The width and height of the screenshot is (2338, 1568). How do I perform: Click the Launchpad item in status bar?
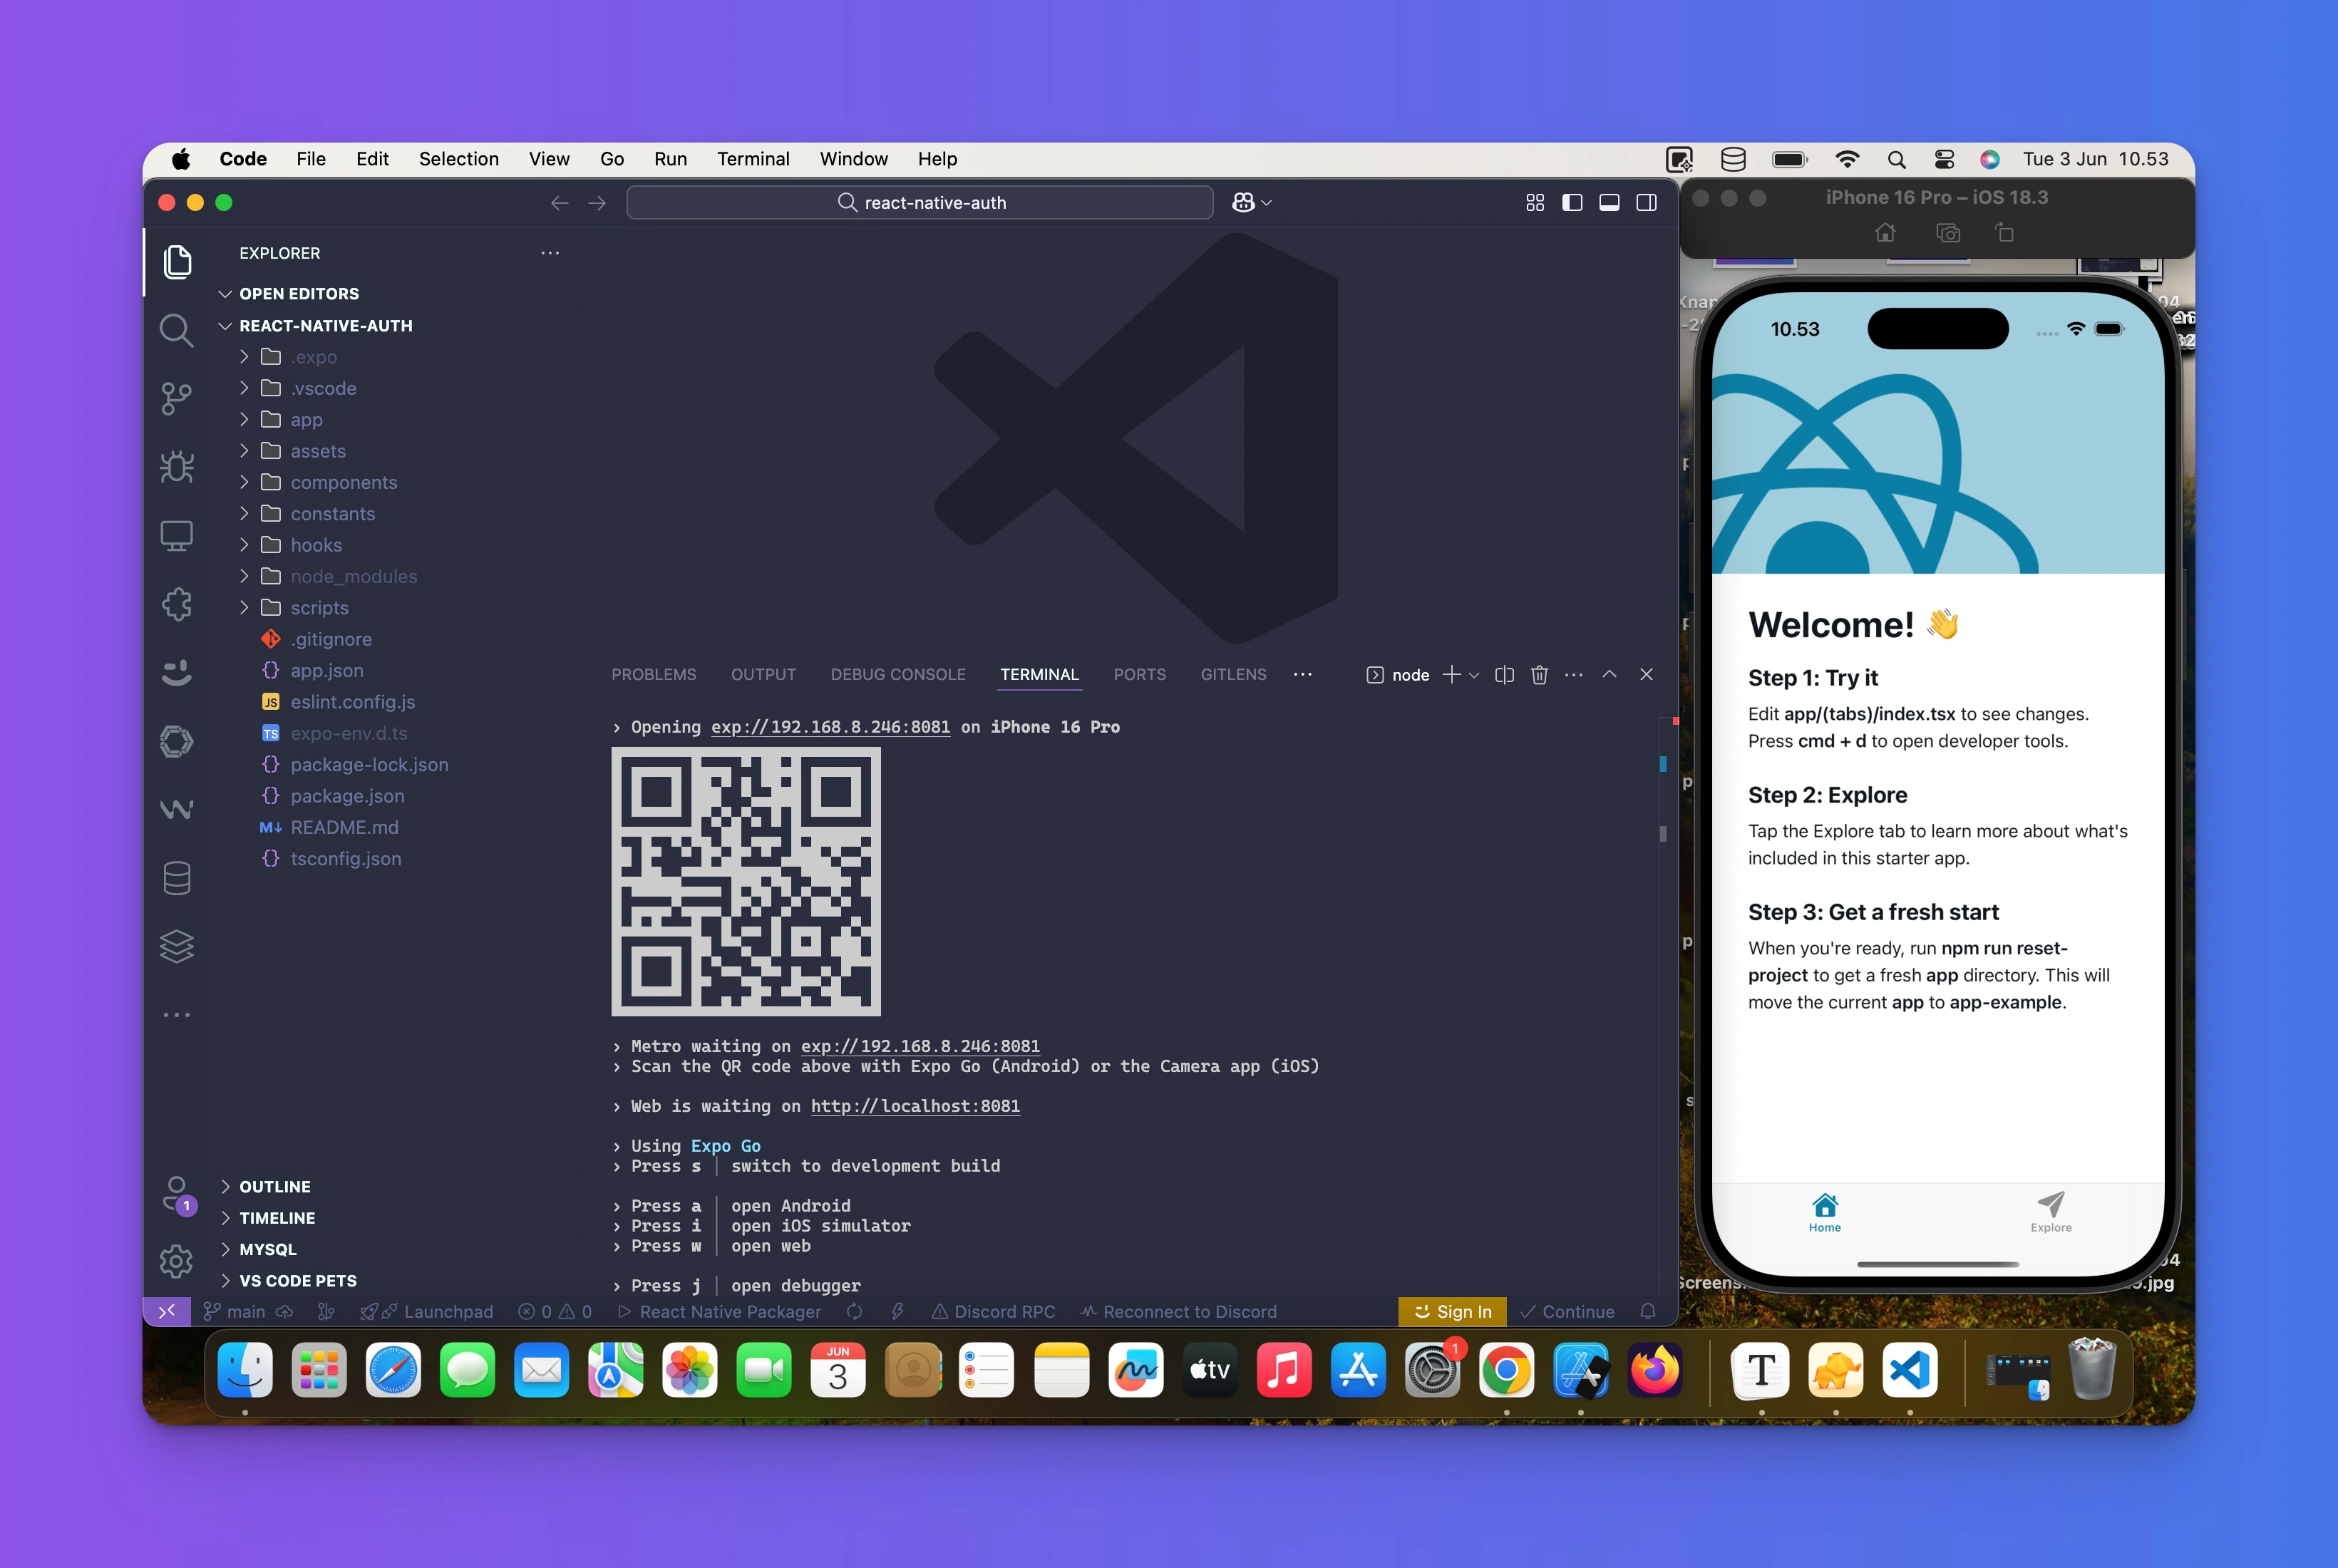point(427,1311)
